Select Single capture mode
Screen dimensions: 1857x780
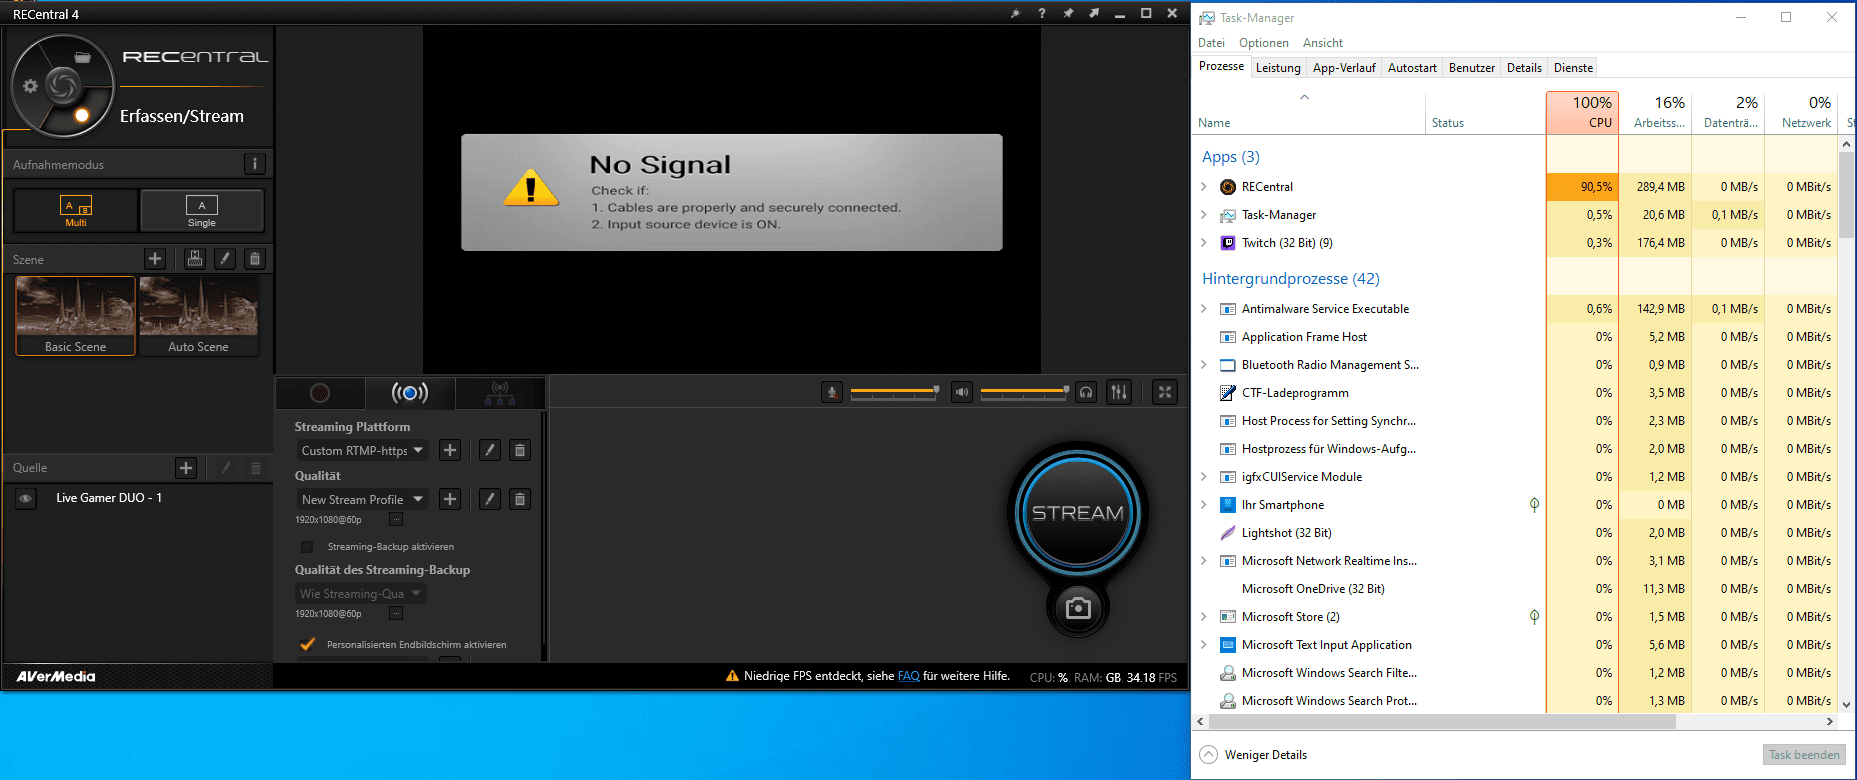tap(202, 211)
